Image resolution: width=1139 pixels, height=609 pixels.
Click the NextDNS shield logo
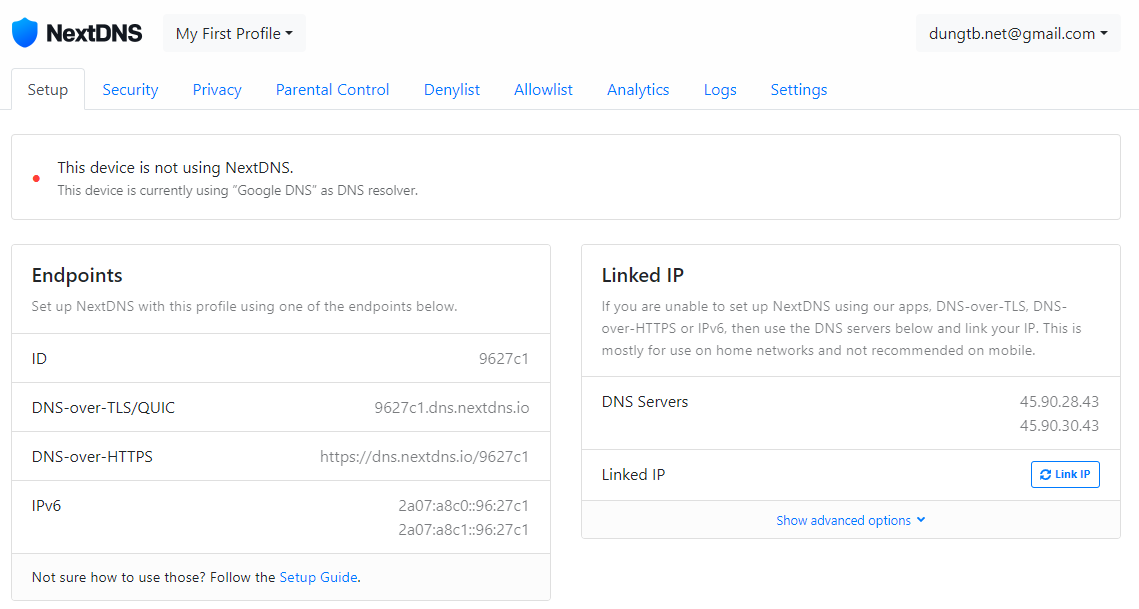(x=25, y=33)
